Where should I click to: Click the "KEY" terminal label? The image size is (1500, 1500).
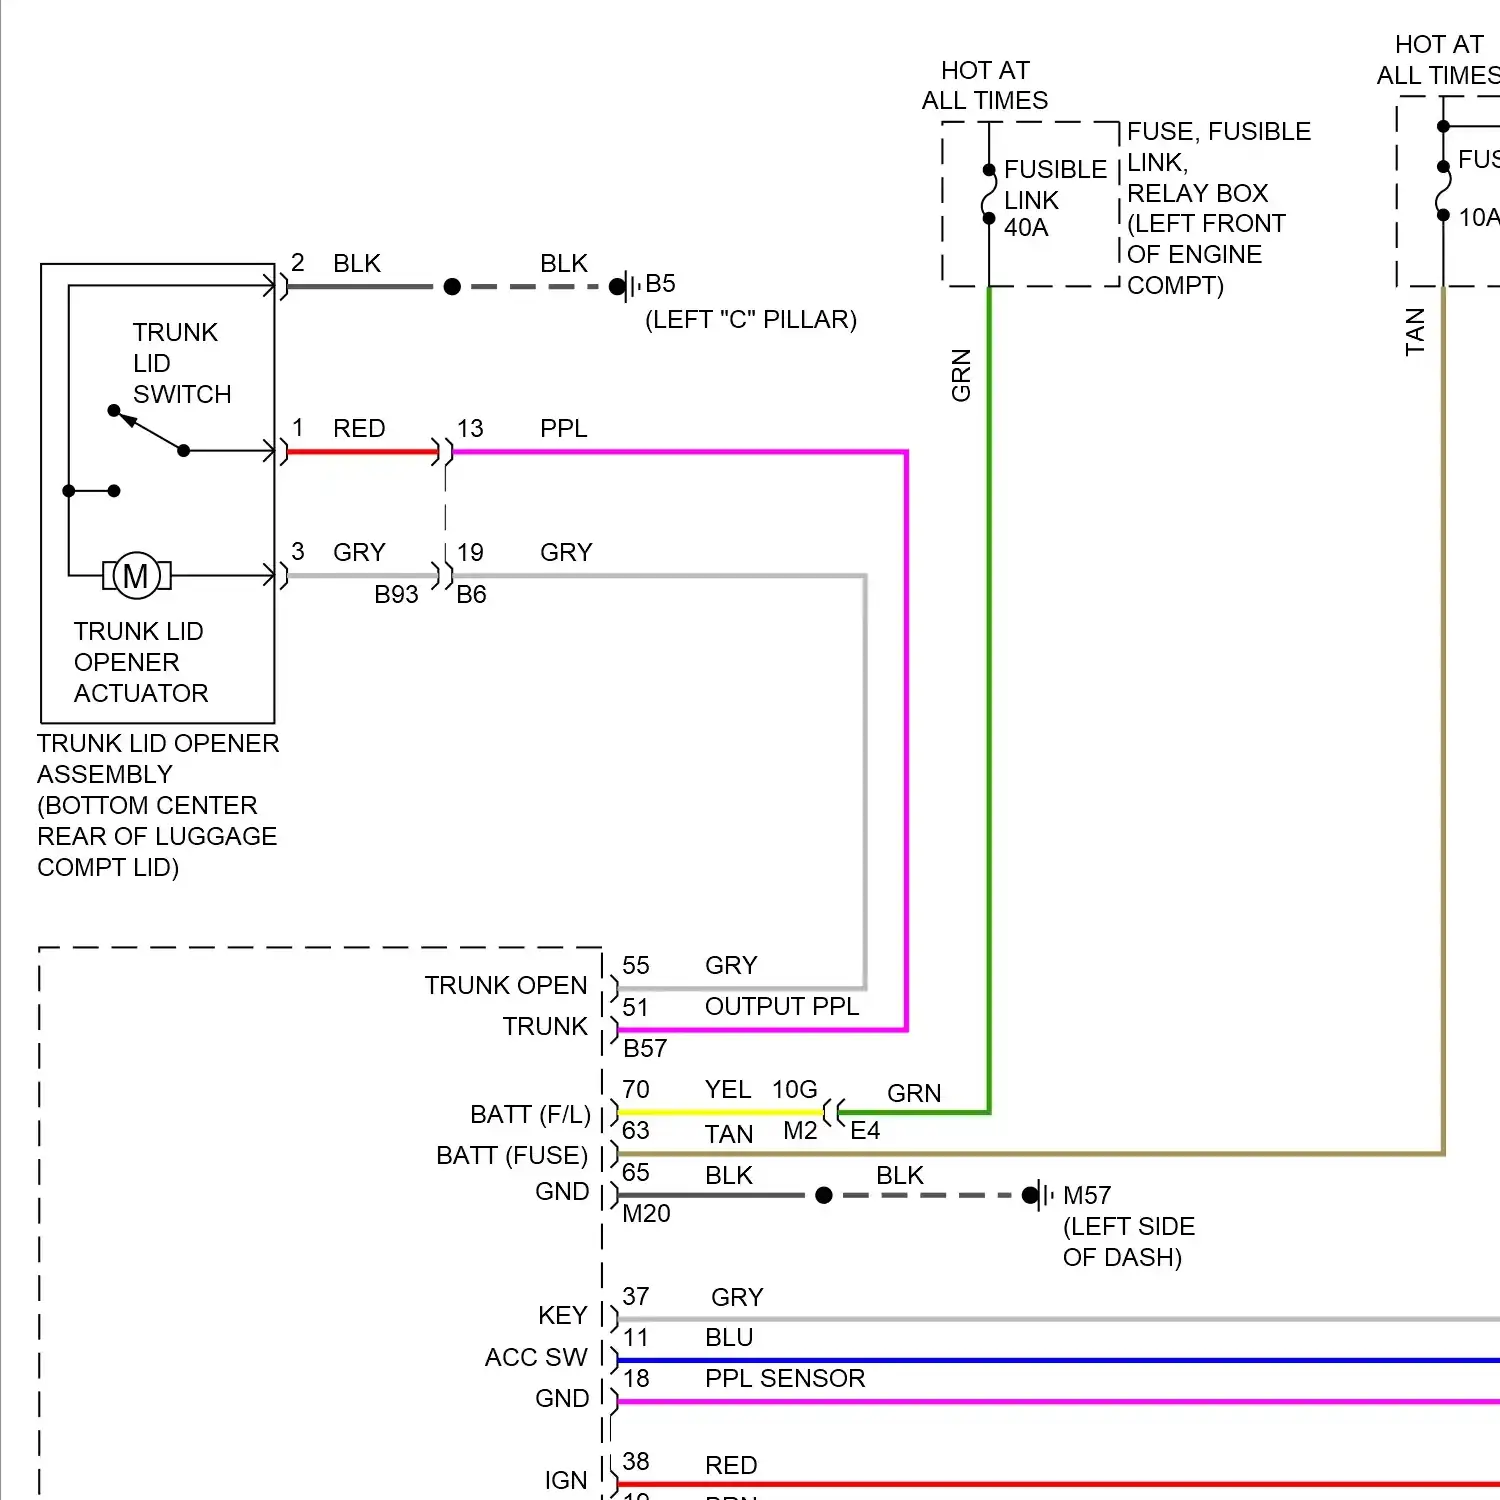coord(563,1316)
